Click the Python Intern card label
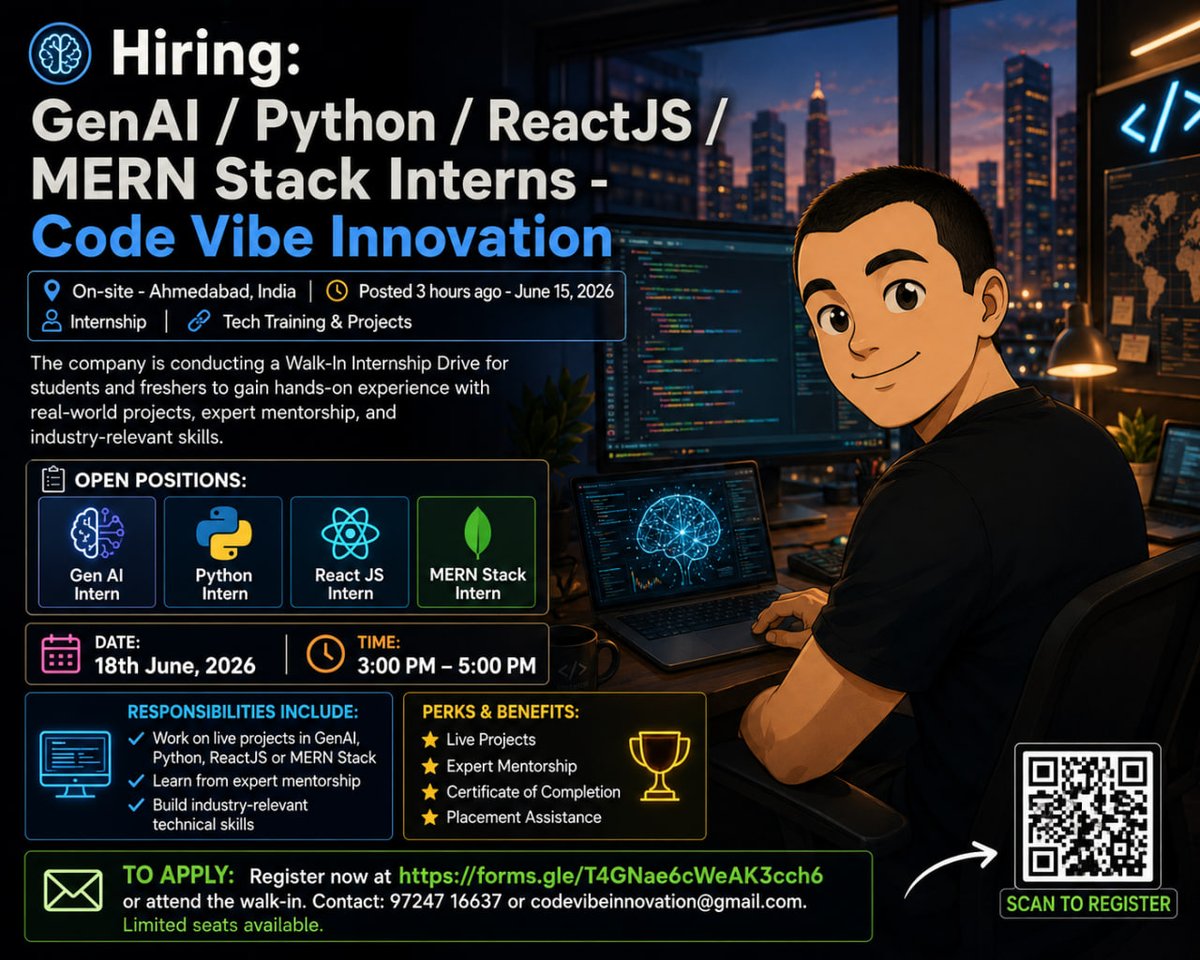 (x=223, y=584)
